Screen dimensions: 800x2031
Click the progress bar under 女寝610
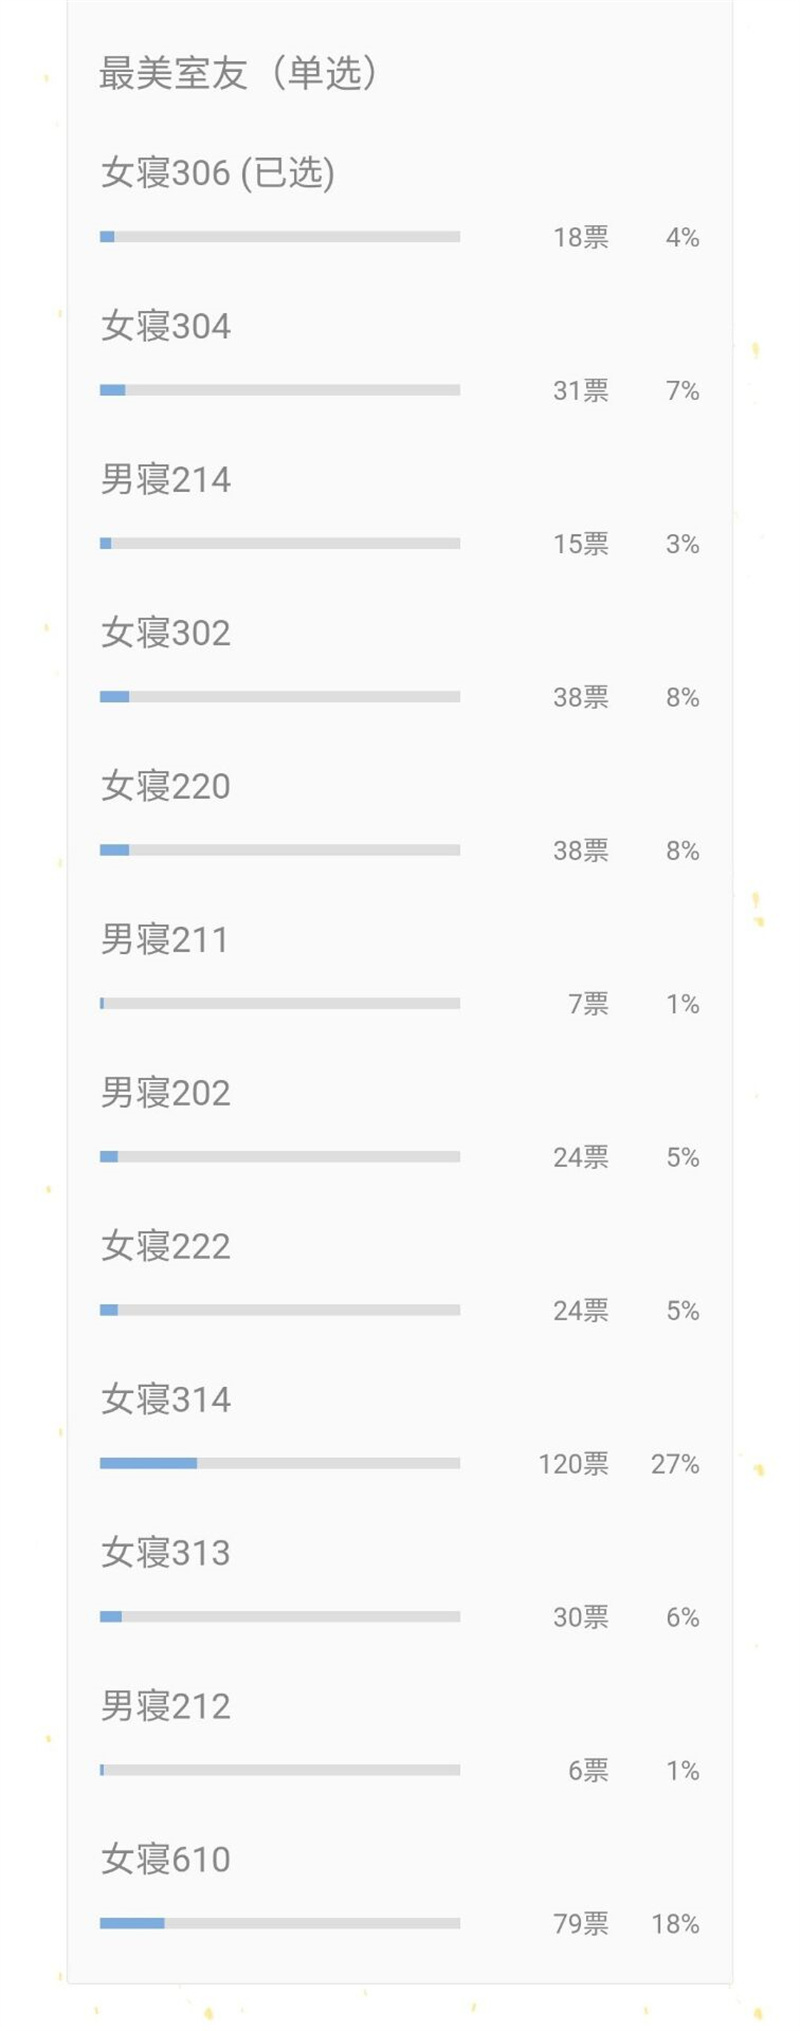(280, 1923)
